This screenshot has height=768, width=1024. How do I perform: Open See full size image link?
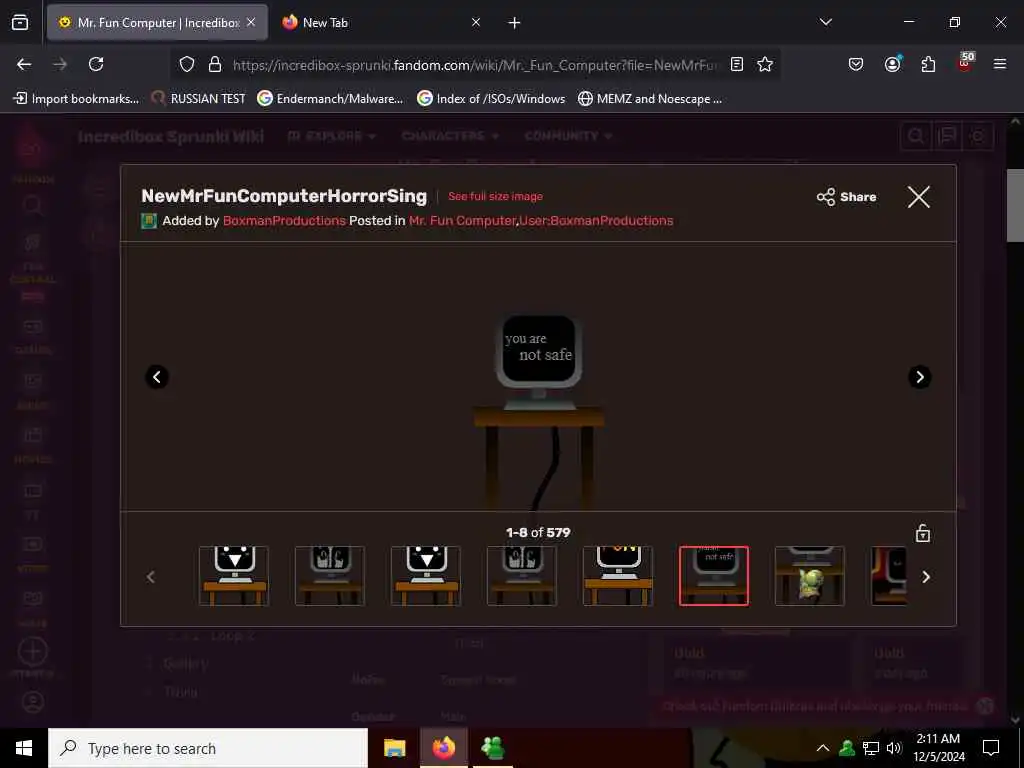point(495,196)
